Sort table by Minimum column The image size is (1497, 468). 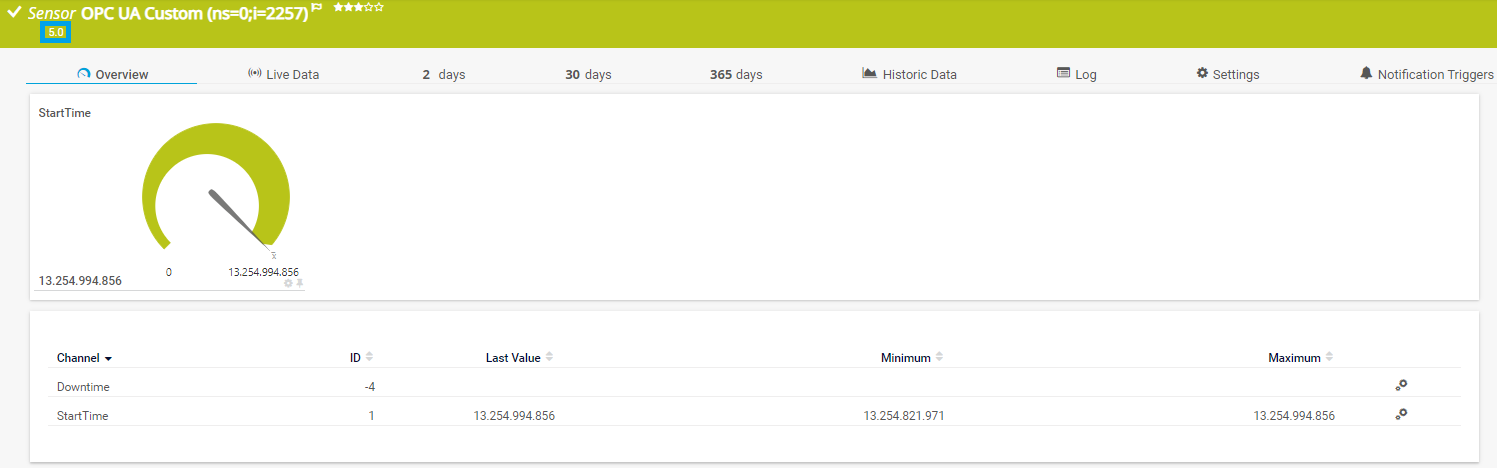click(x=939, y=357)
